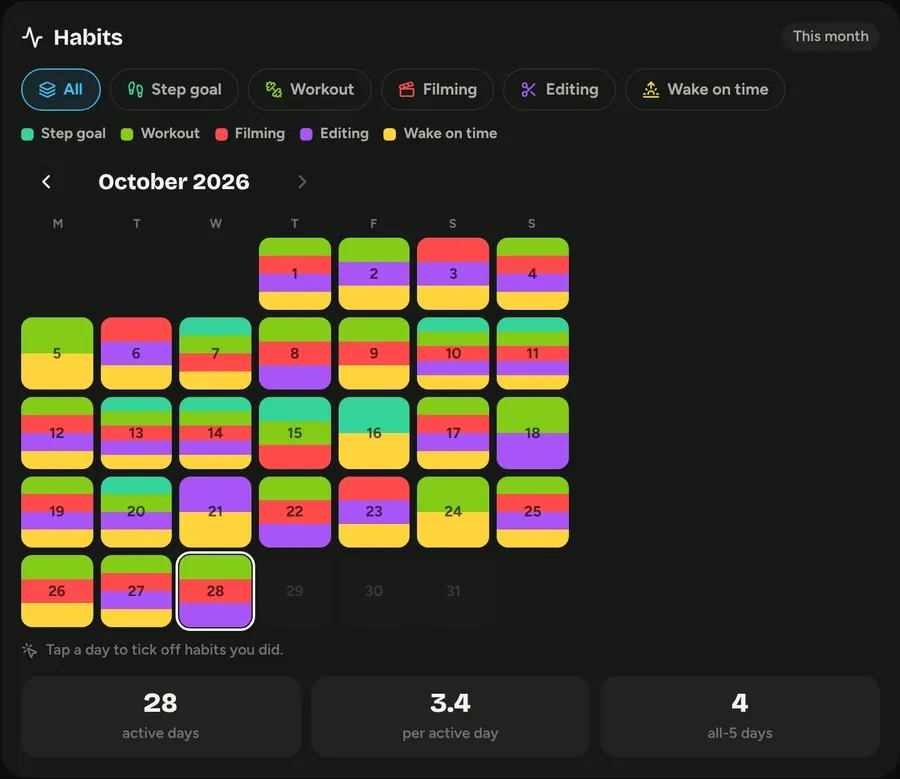Click the This month button
900x779 pixels.
pos(831,36)
